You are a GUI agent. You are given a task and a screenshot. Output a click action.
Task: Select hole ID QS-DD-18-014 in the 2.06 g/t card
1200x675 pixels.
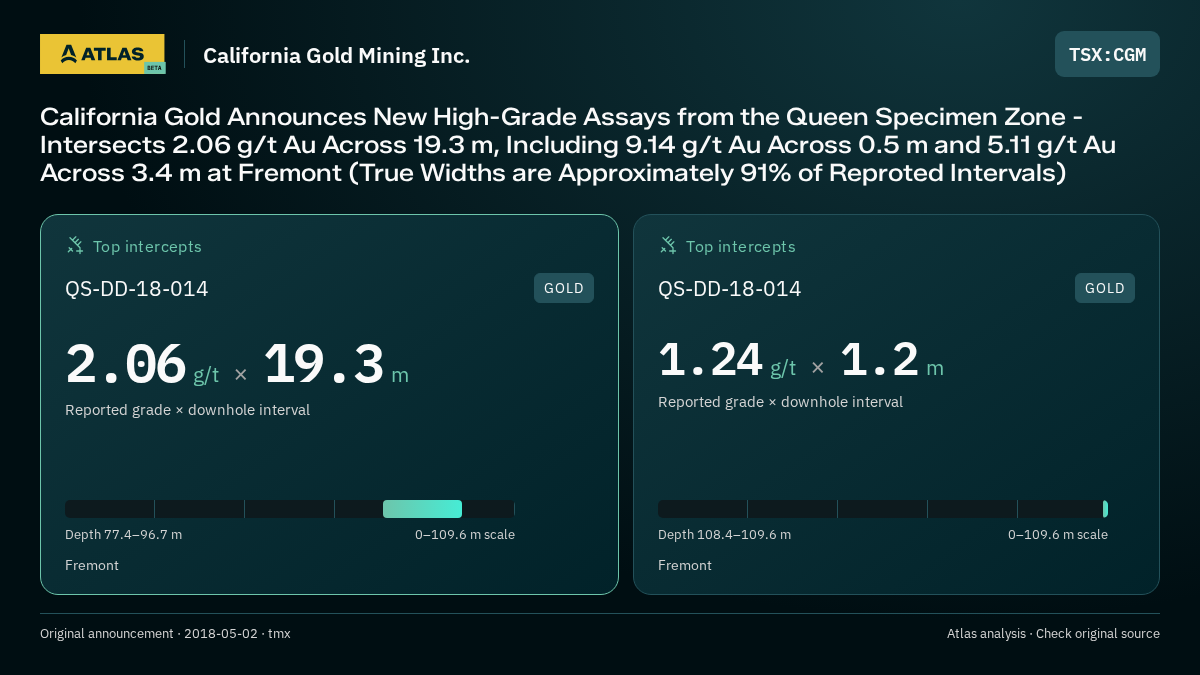[137, 289]
